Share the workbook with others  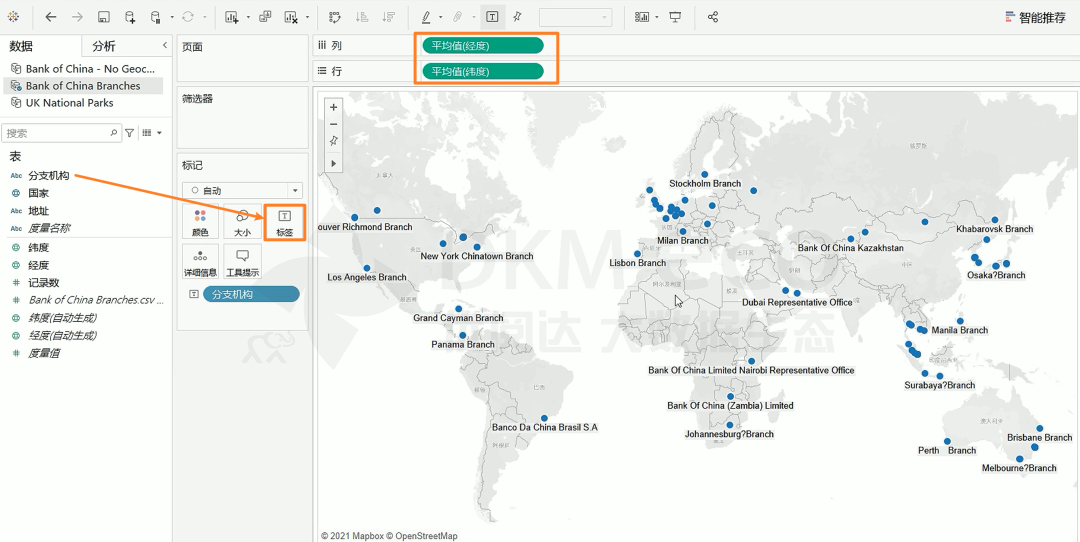pyautogui.click(x=713, y=17)
